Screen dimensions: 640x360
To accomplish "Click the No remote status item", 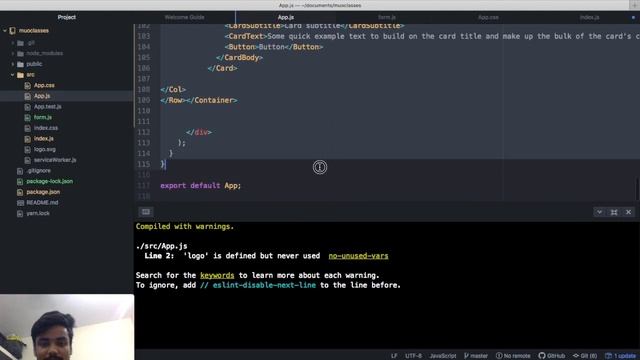I will coord(513,356).
